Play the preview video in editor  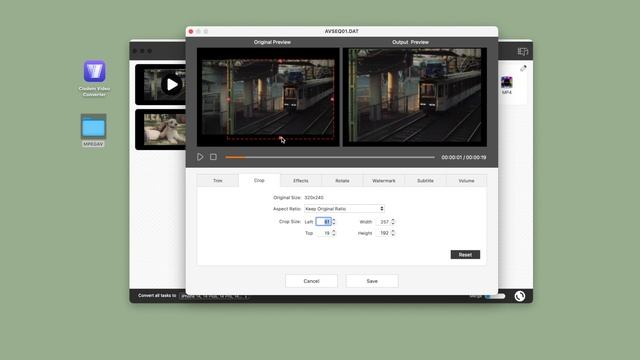coord(200,157)
